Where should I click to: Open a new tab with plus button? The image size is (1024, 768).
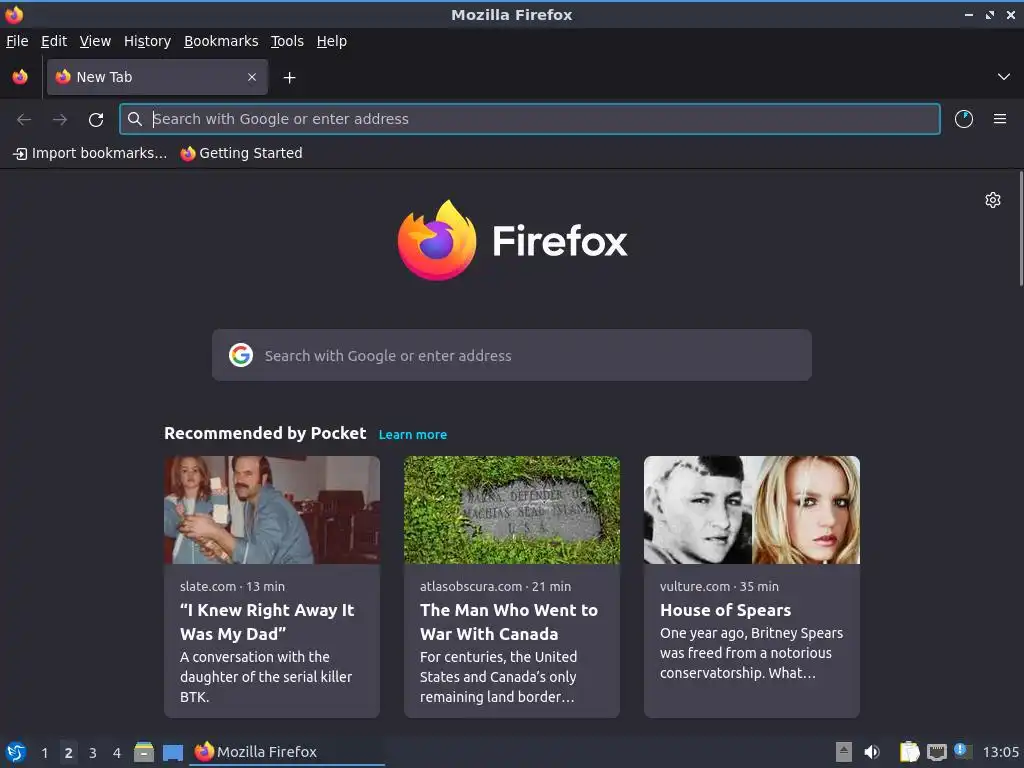tap(289, 78)
